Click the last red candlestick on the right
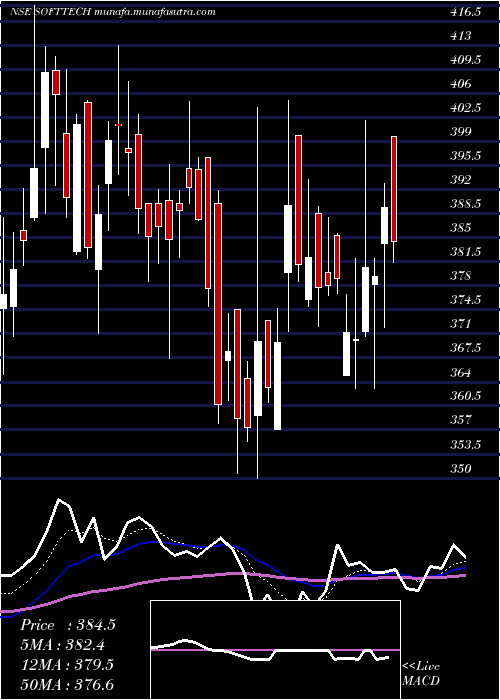 click(394, 189)
